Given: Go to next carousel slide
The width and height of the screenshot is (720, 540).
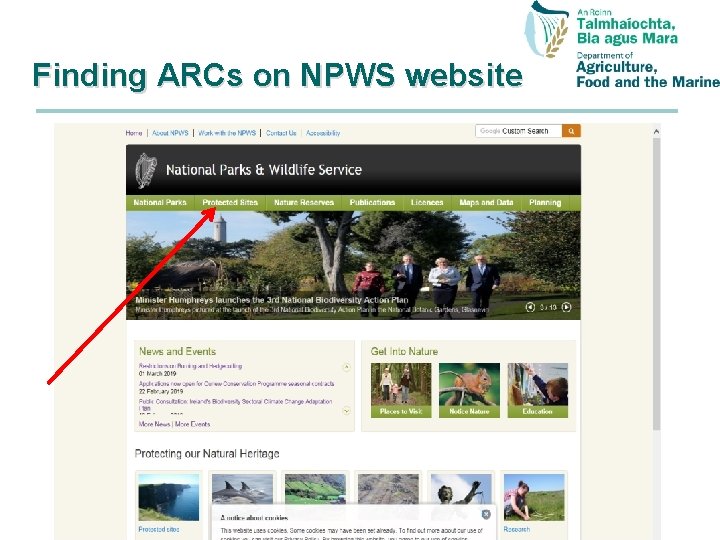Looking at the screenshot, I should click(x=567, y=307).
